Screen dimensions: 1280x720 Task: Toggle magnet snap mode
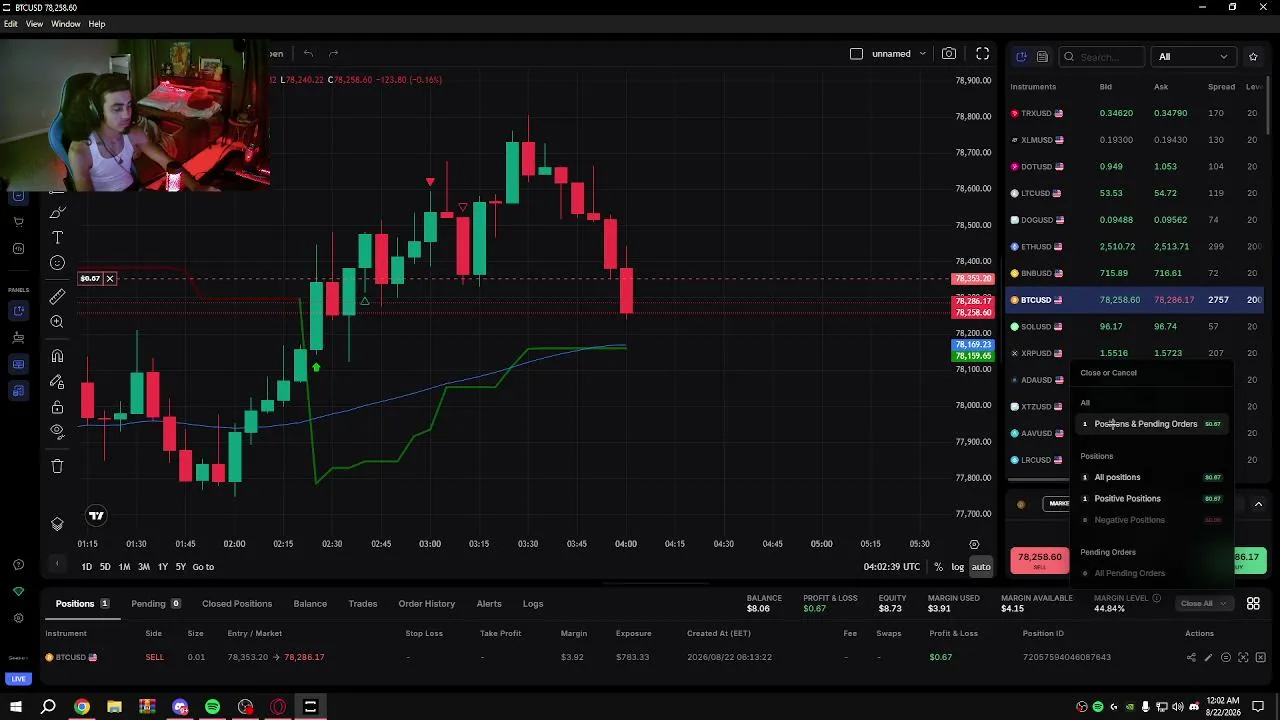pos(57,356)
